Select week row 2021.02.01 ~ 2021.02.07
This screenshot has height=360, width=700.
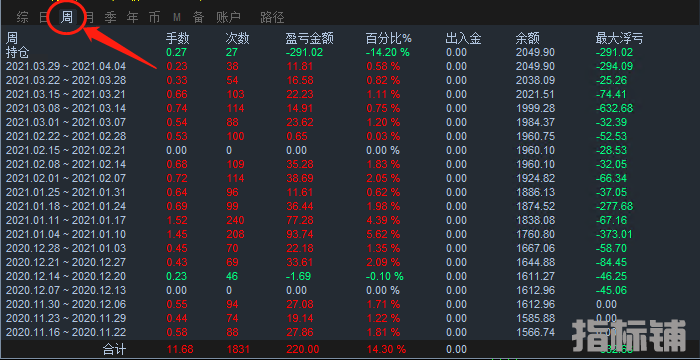(x=66, y=178)
